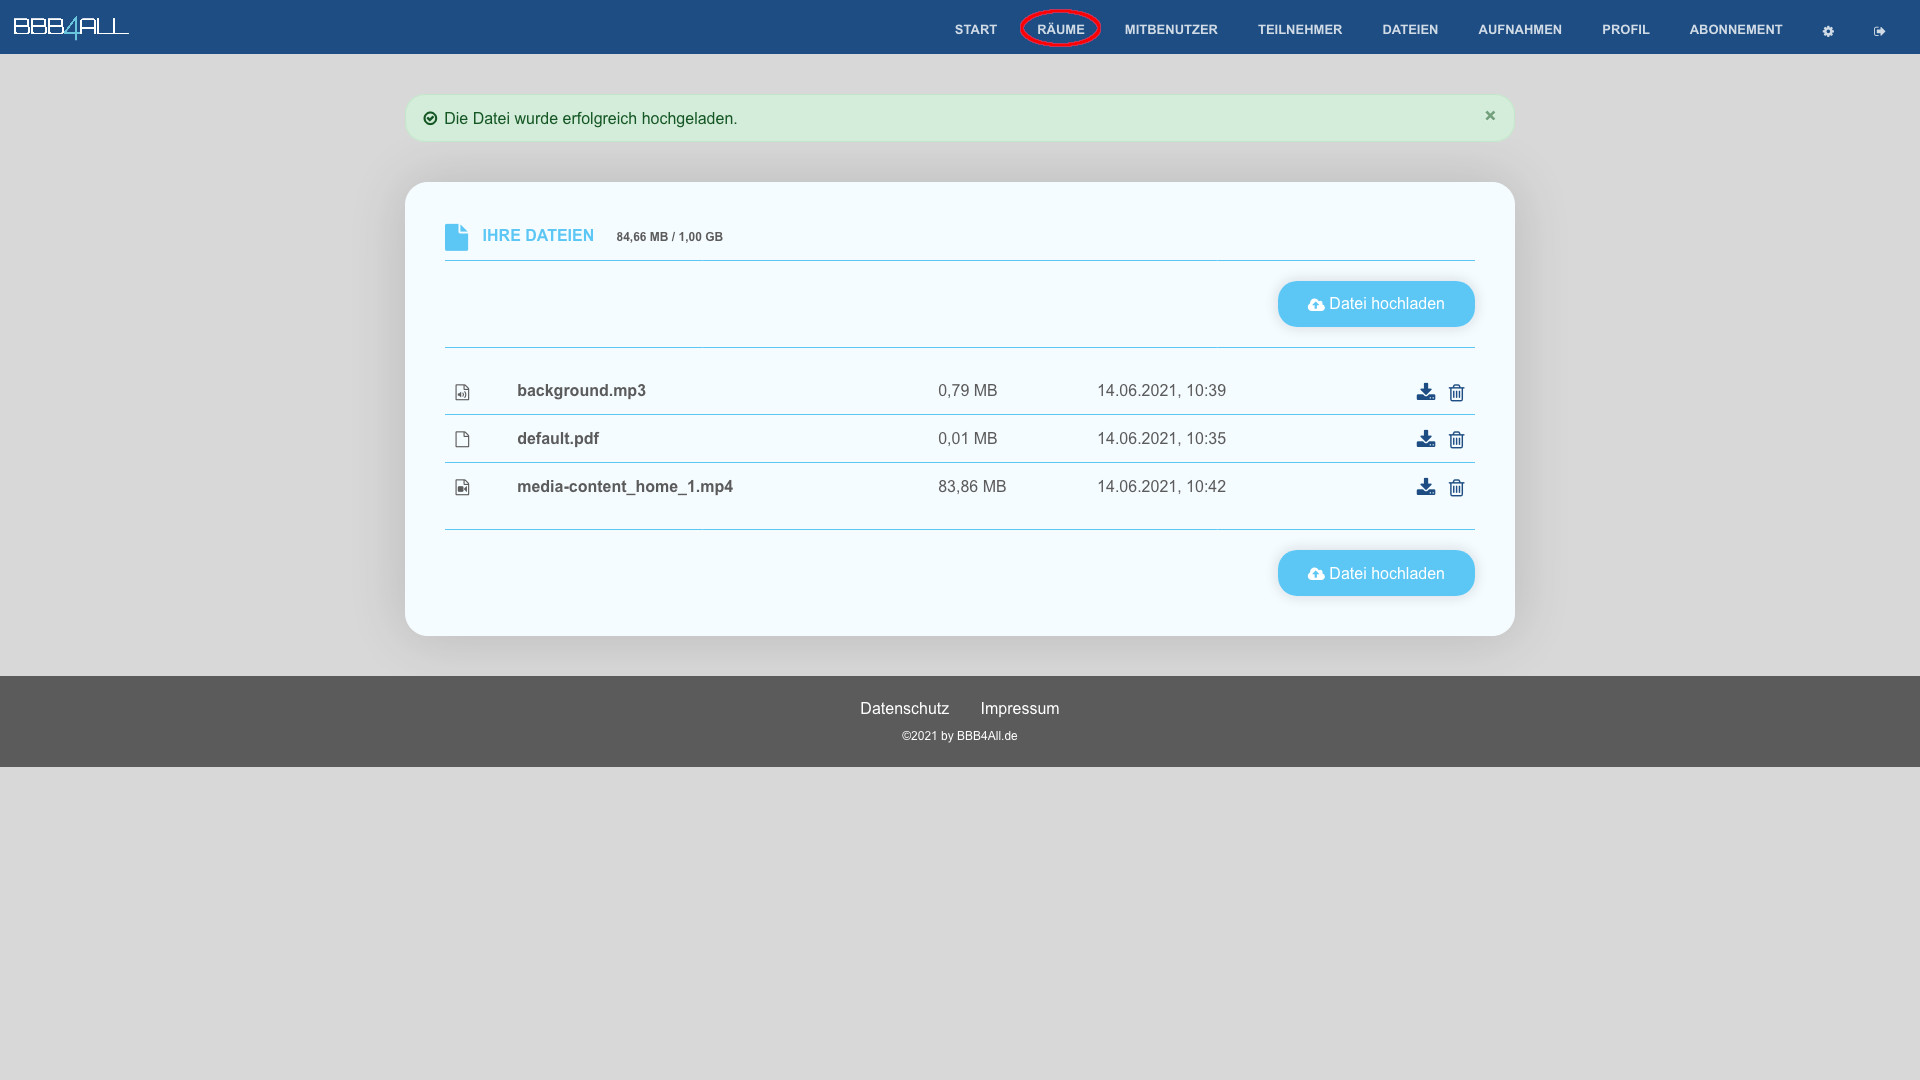Image resolution: width=1920 pixels, height=1080 pixels.
Task: Click file name media-content_home_1.mp4
Action: click(x=625, y=487)
